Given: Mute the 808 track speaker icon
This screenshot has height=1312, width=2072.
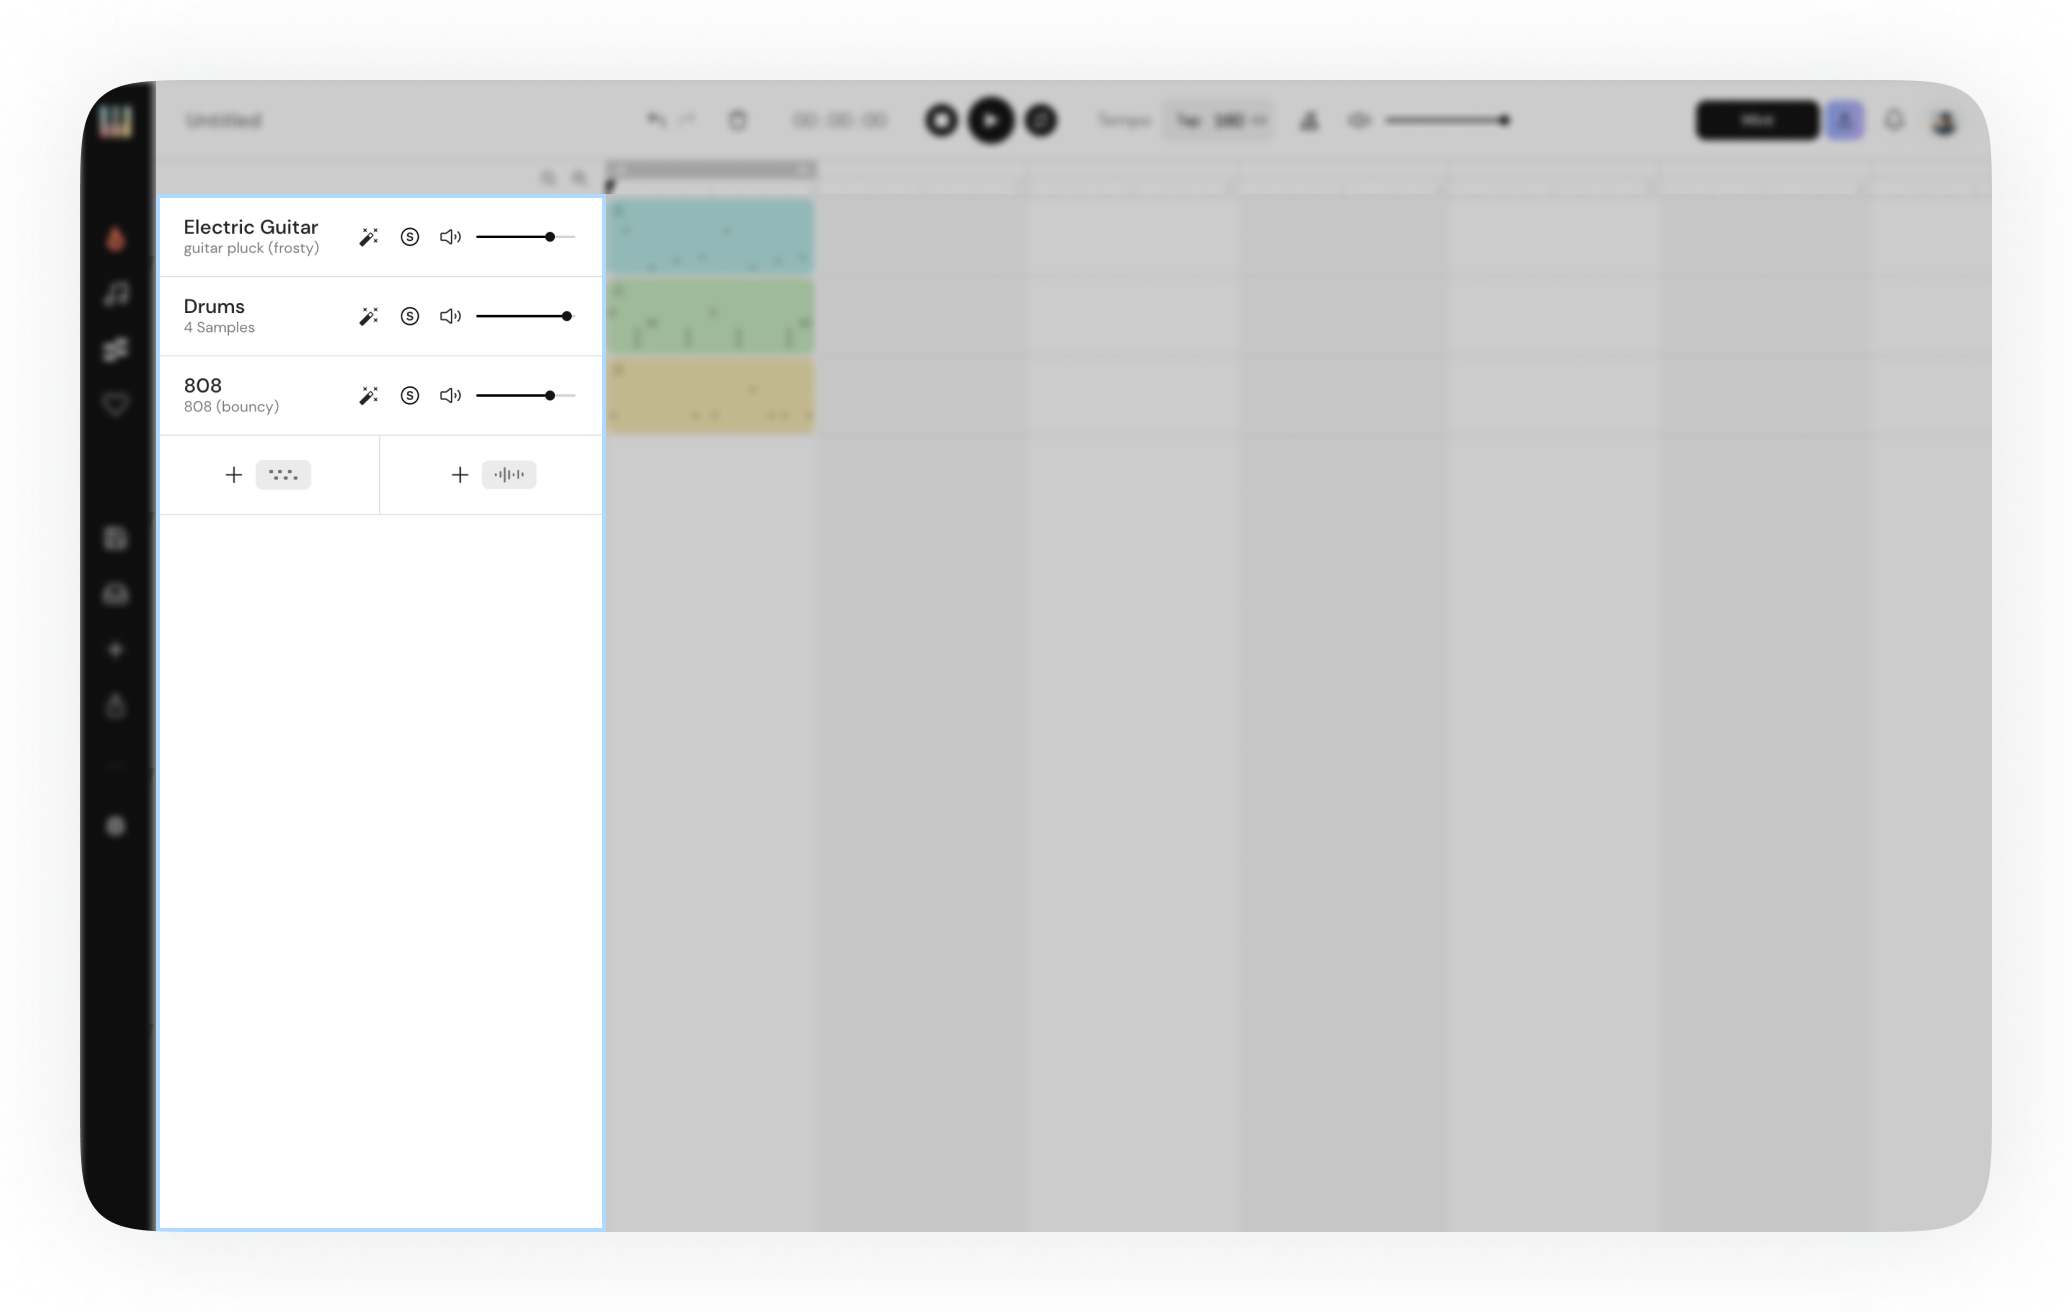Looking at the screenshot, I should point(450,396).
